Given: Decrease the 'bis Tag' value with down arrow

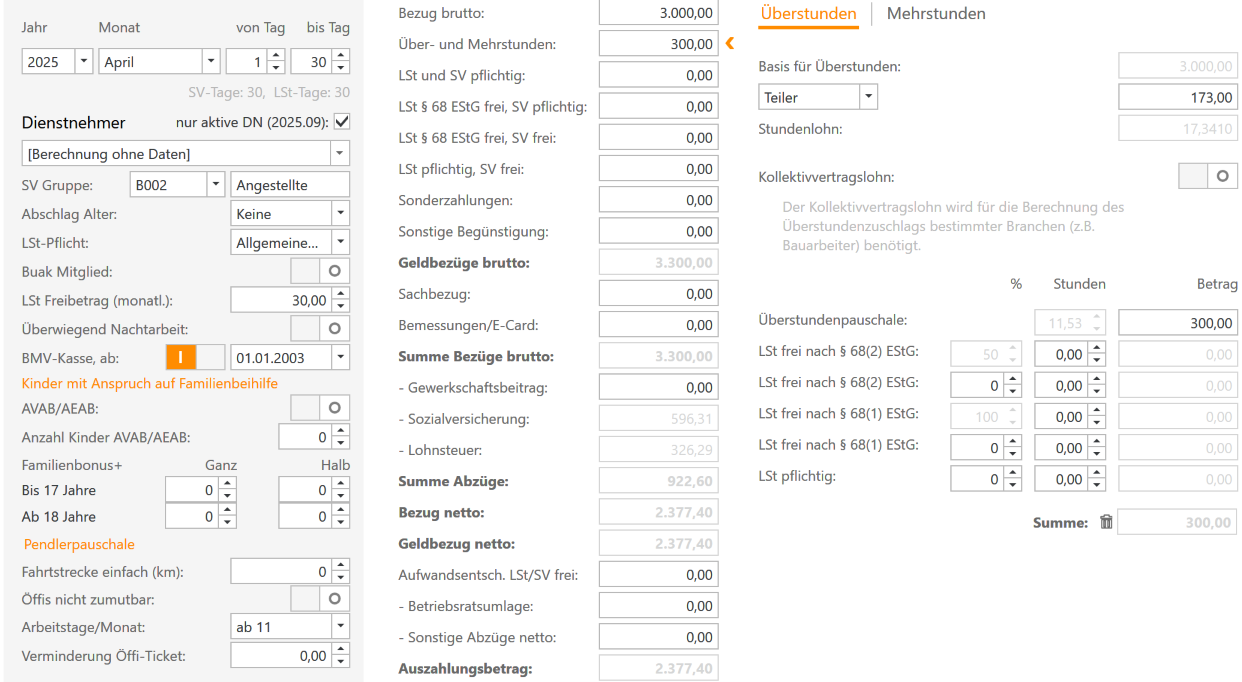Looking at the screenshot, I should pyautogui.click(x=341, y=67).
